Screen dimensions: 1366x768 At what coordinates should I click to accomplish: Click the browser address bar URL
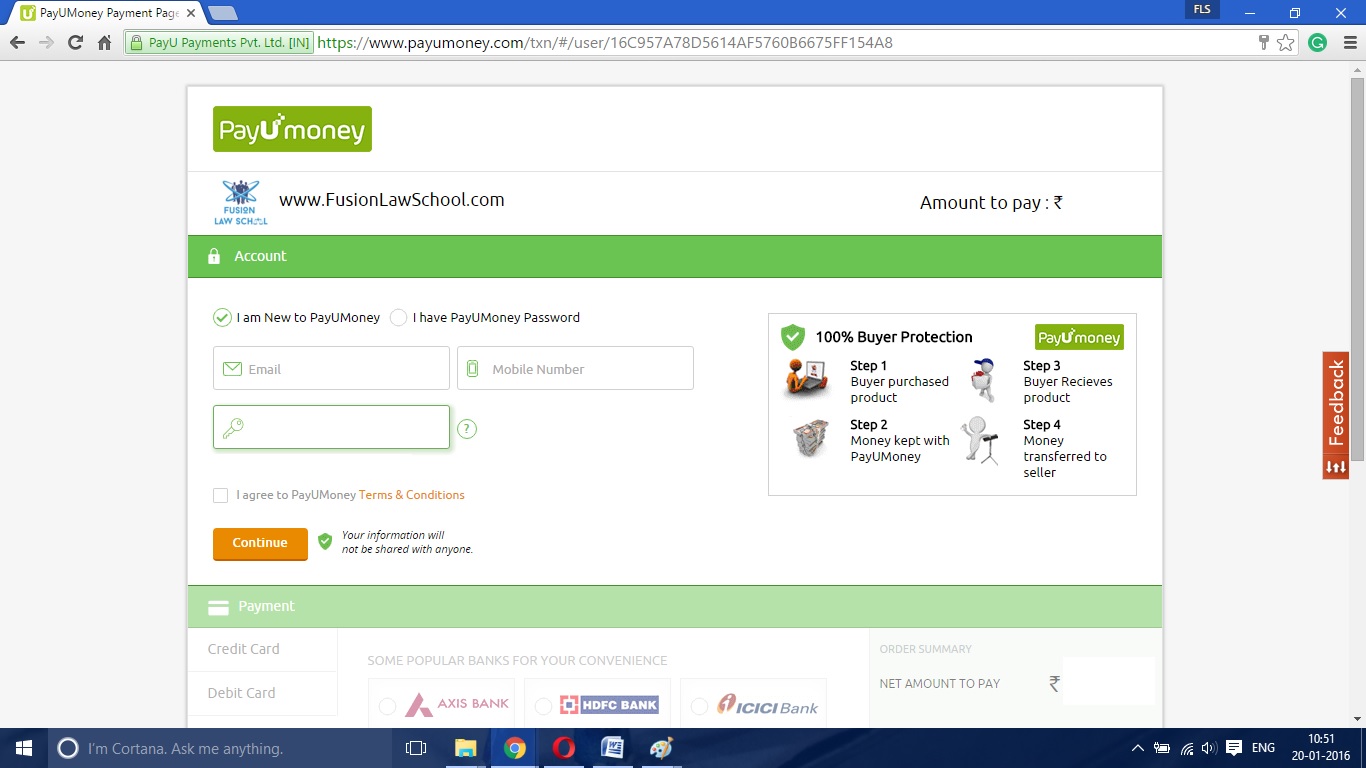(x=605, y=43)
